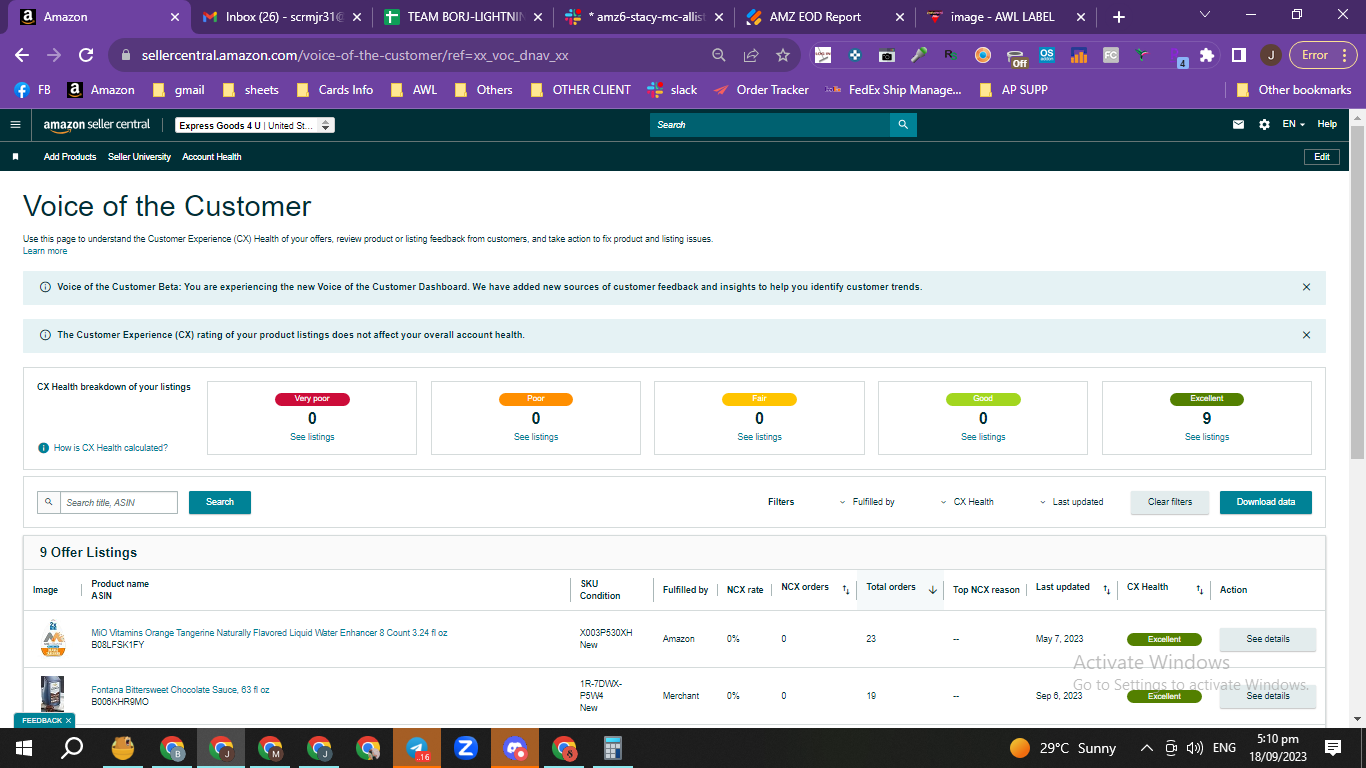See details for MiO Vitamins Orange Tangerine
Viewport: 1366px width, 768px height.
tap(1268, 639)
